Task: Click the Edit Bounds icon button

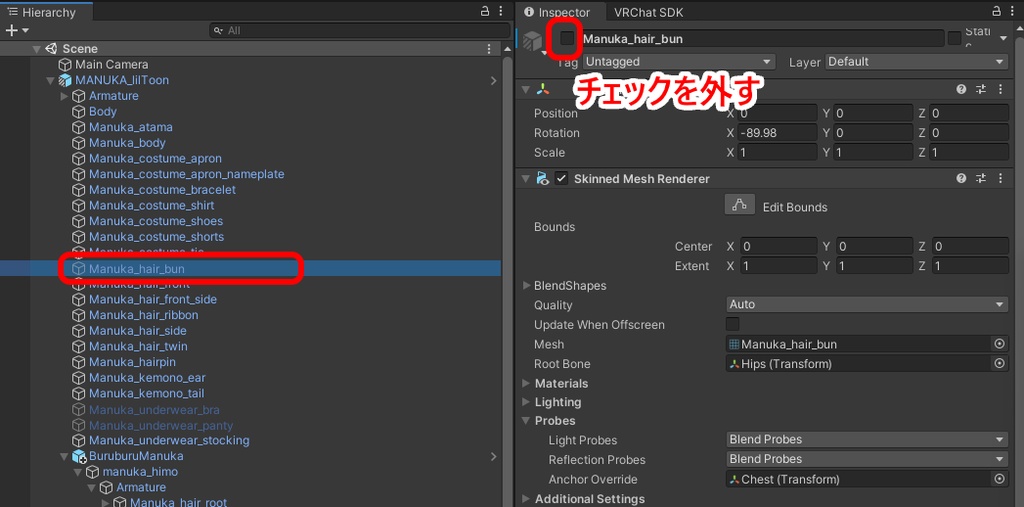Action: pos(739,205)
